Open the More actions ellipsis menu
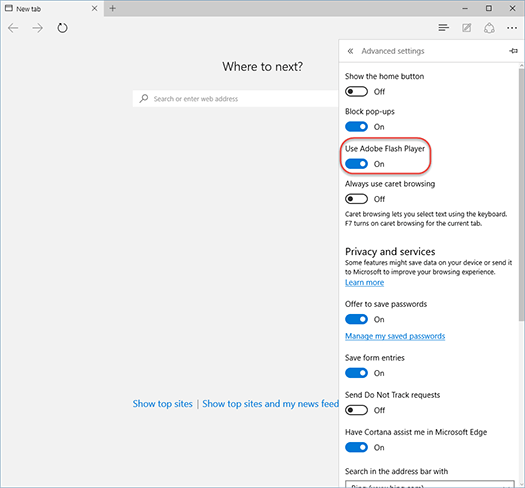 coord(512,28)
